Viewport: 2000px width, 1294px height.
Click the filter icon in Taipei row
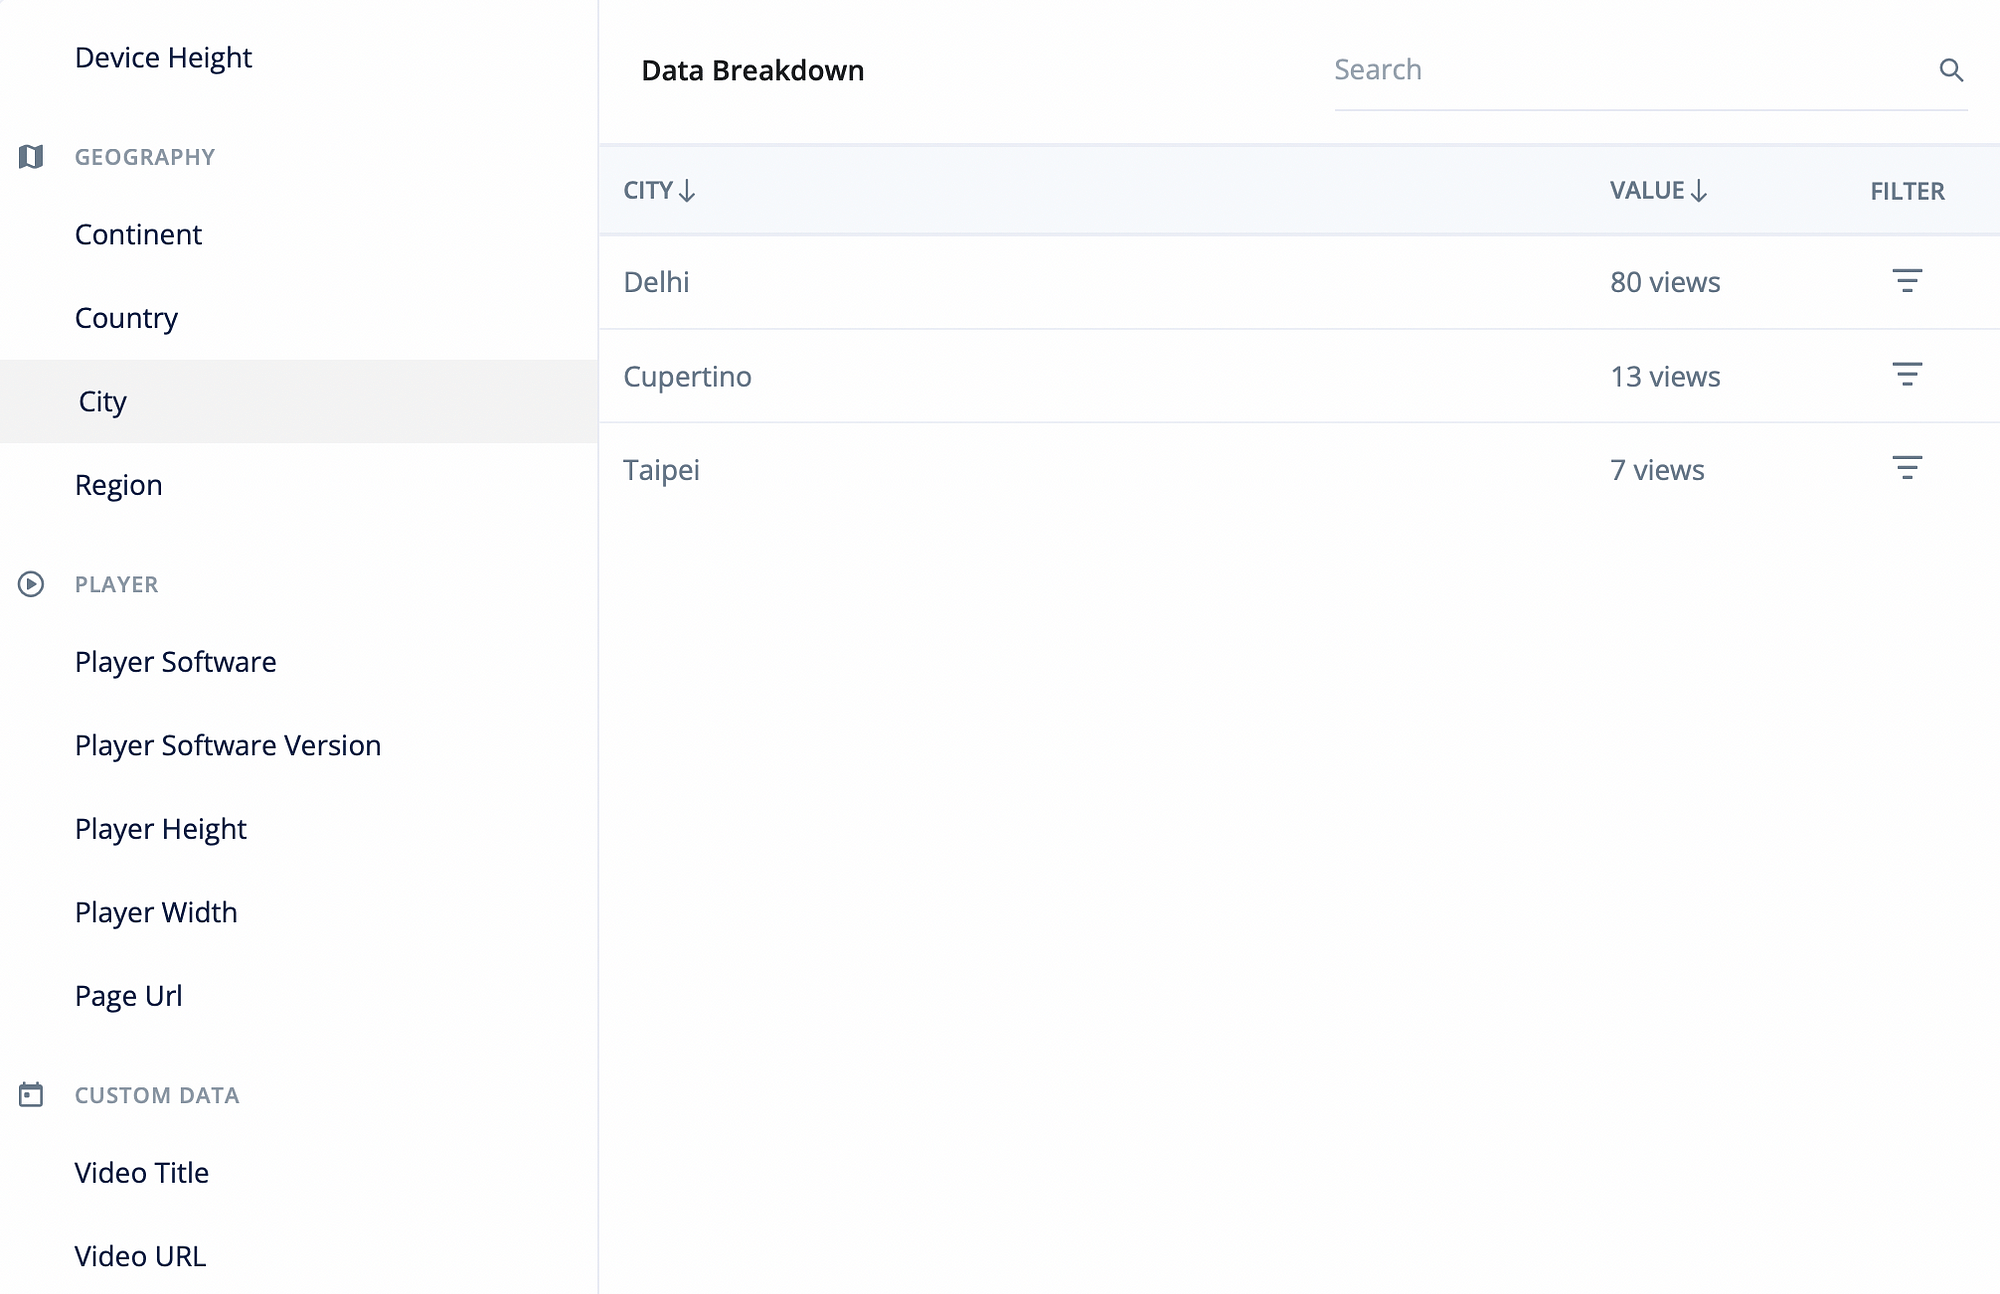1907,468
